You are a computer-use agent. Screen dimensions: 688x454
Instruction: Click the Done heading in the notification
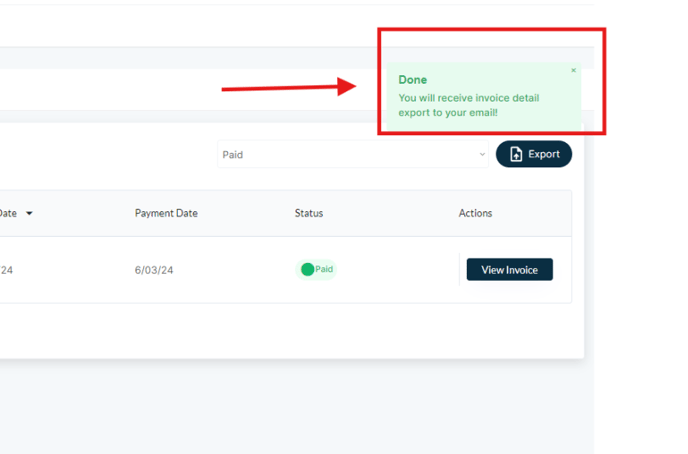pyautogui.click(x=412, y=80)
